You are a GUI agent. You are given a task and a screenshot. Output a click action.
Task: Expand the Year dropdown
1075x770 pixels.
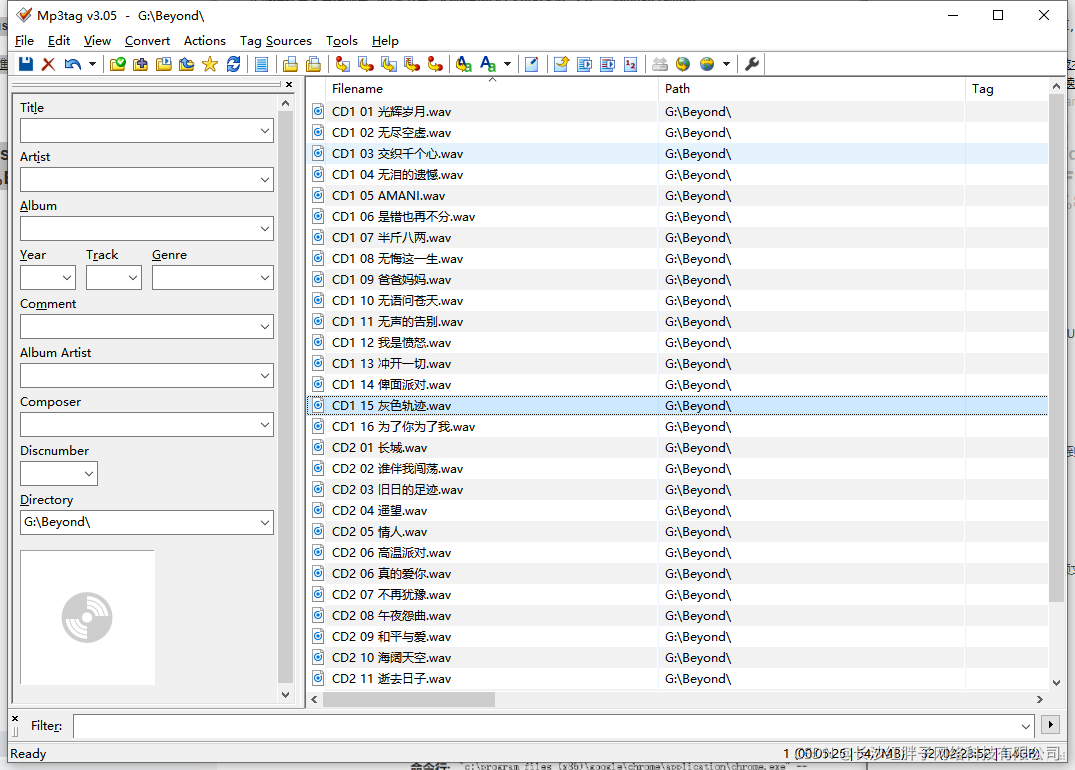[67, 278]
